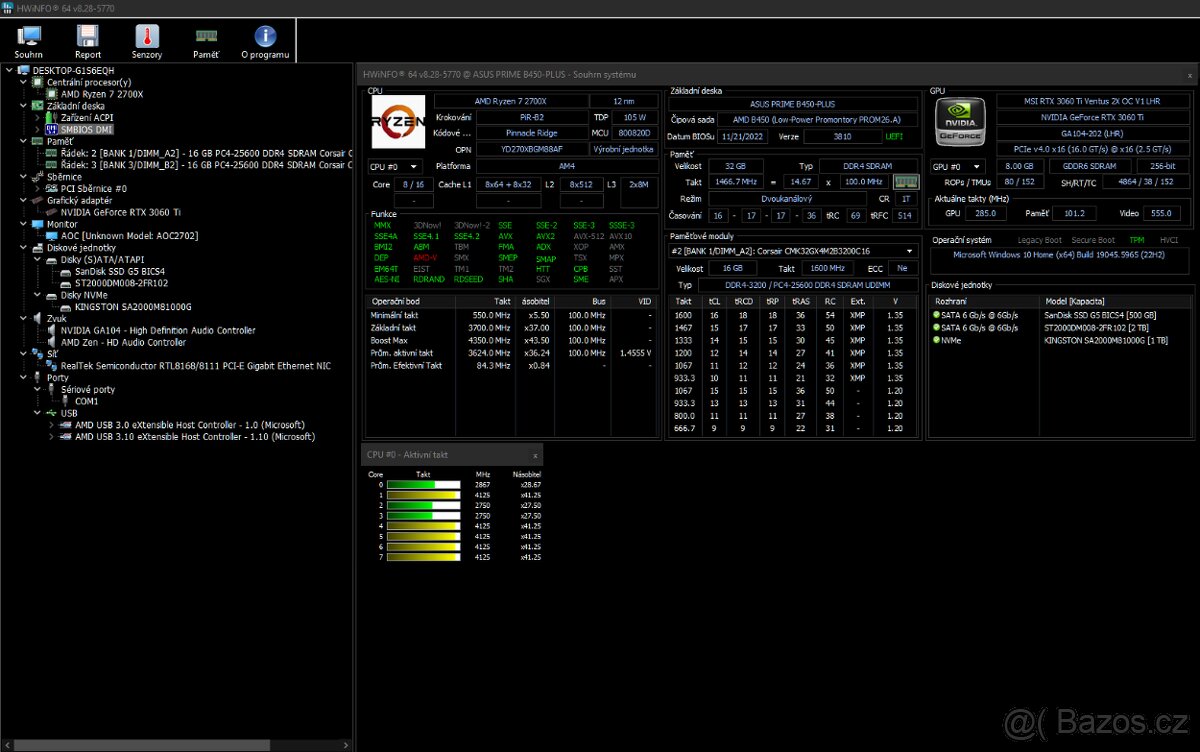Expand the PCI Sběrnice #0 node

(x=38, y=189)
